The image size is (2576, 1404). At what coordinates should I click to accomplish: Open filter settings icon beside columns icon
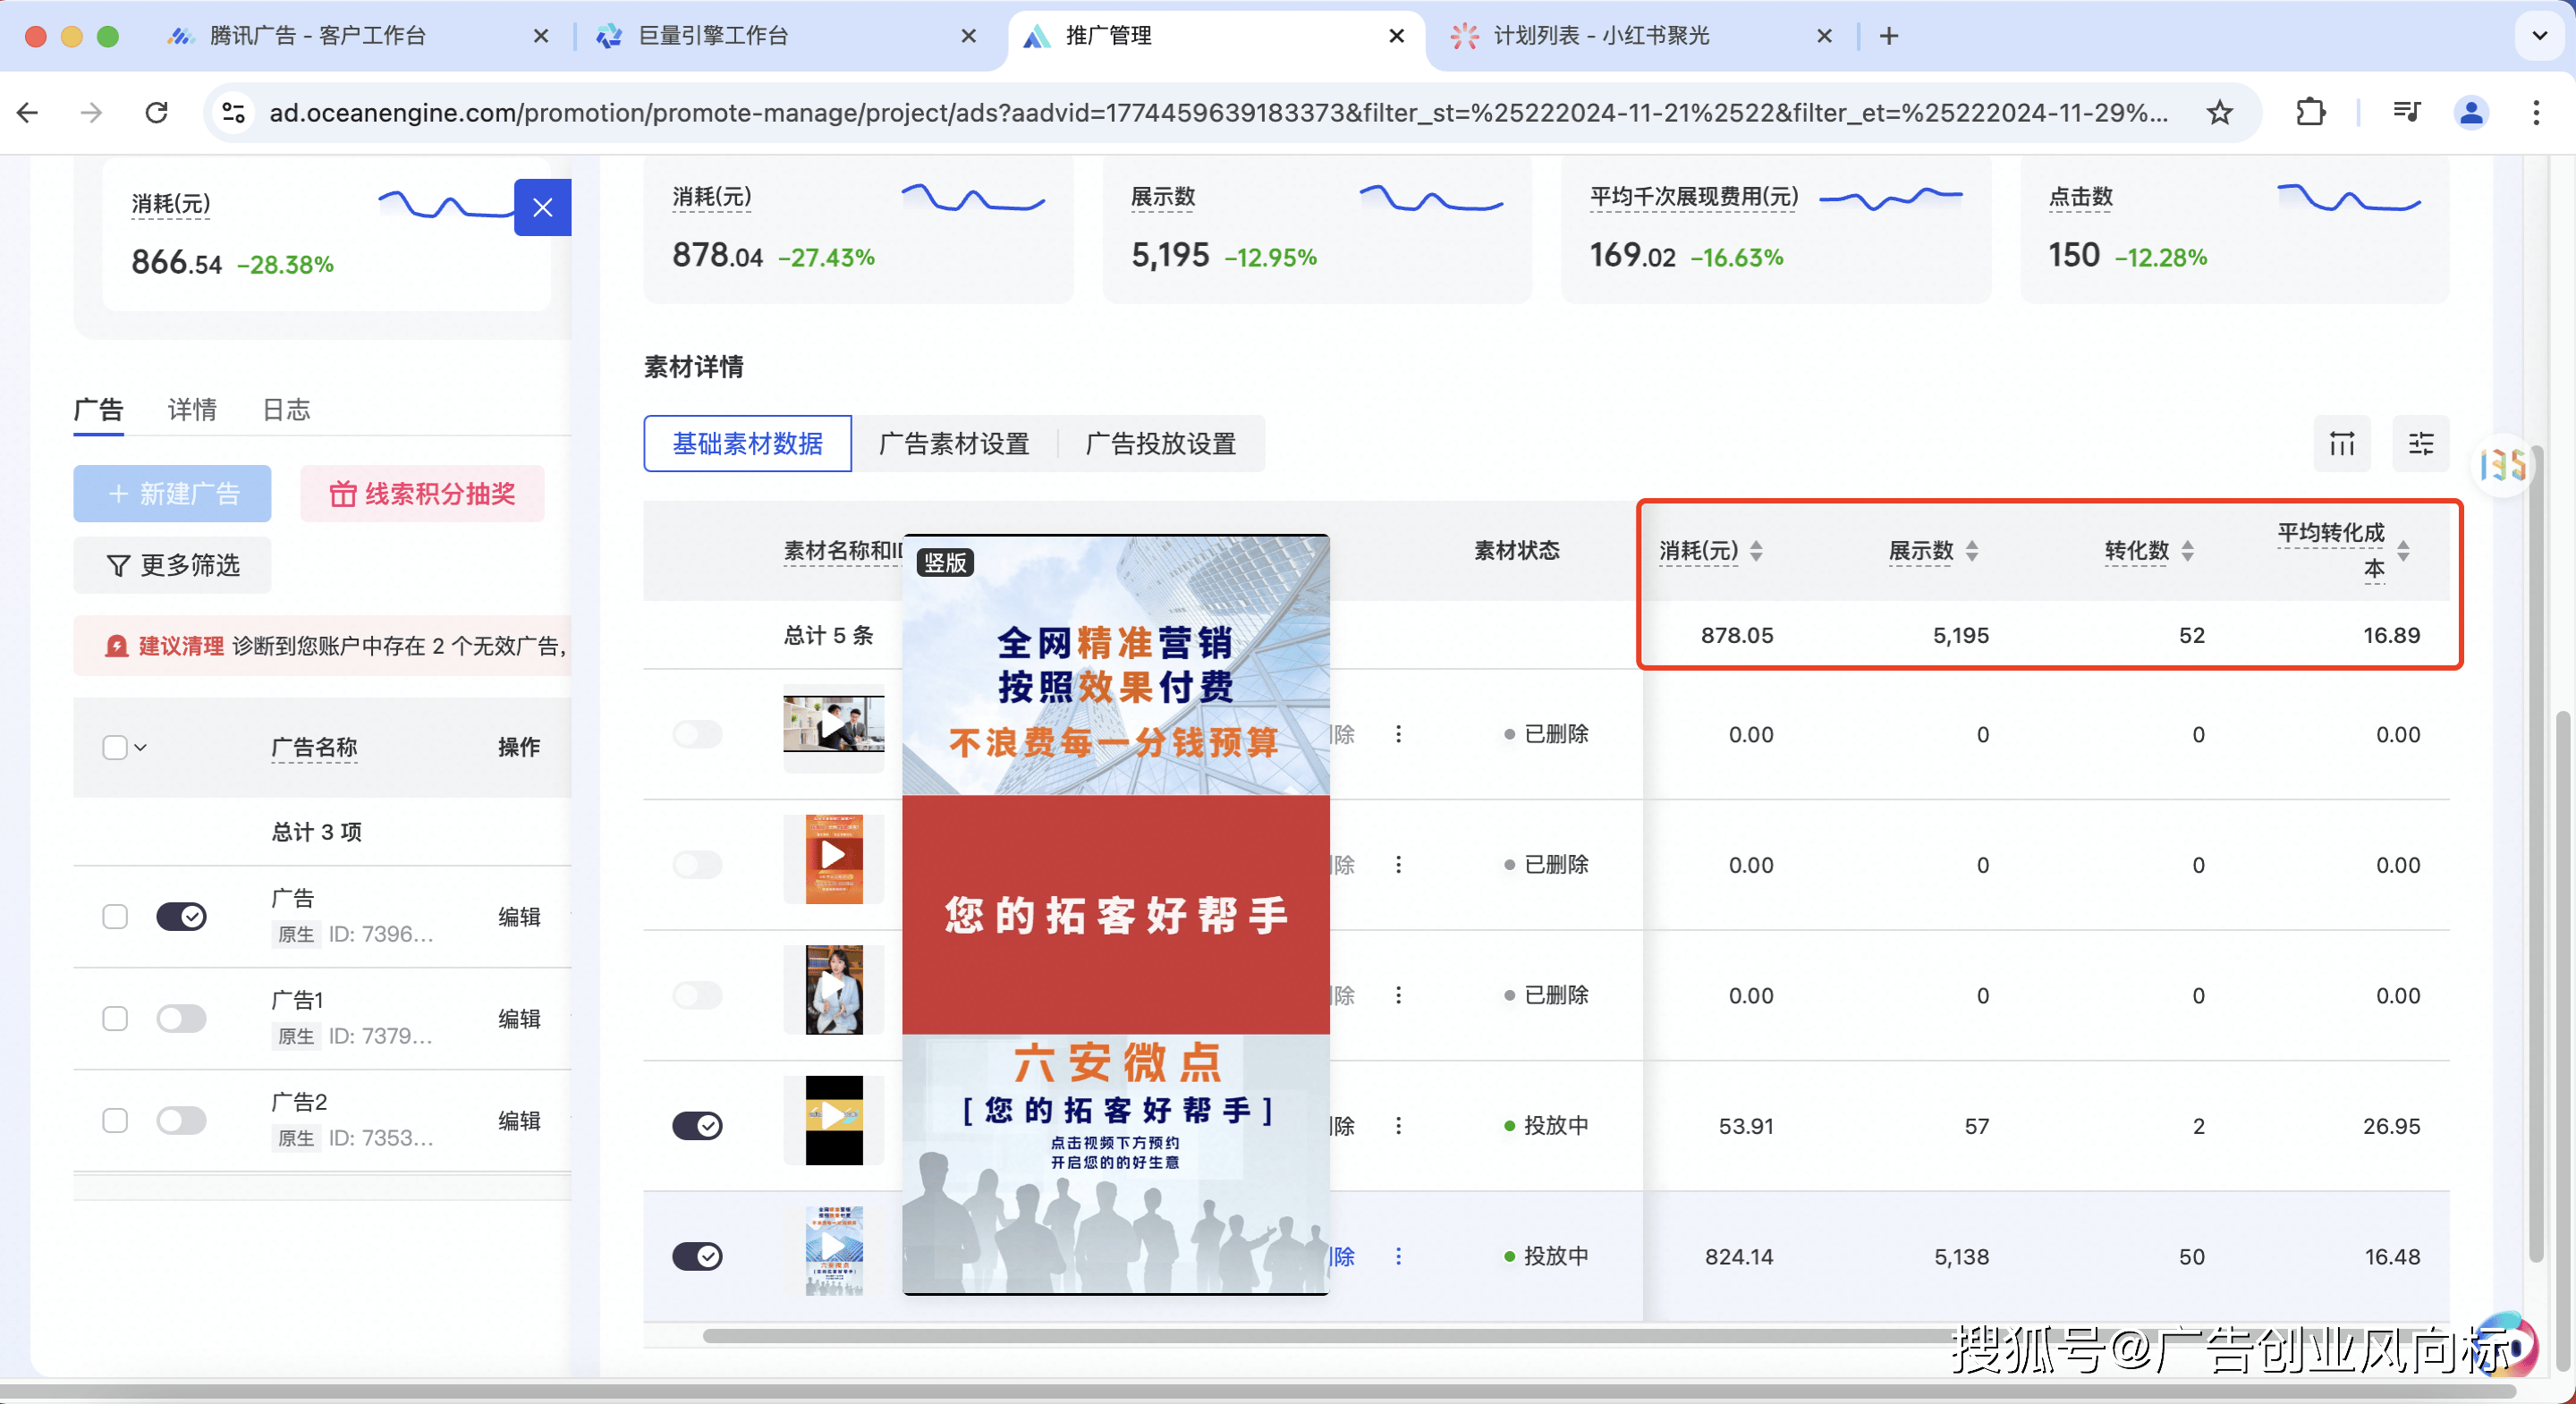[x=2420, y=443]
